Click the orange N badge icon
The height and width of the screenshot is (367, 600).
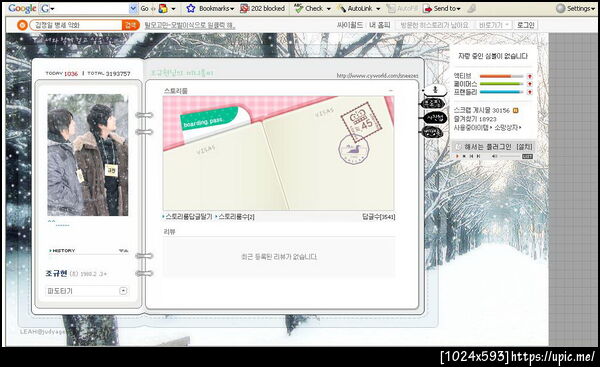pos(515,110)
